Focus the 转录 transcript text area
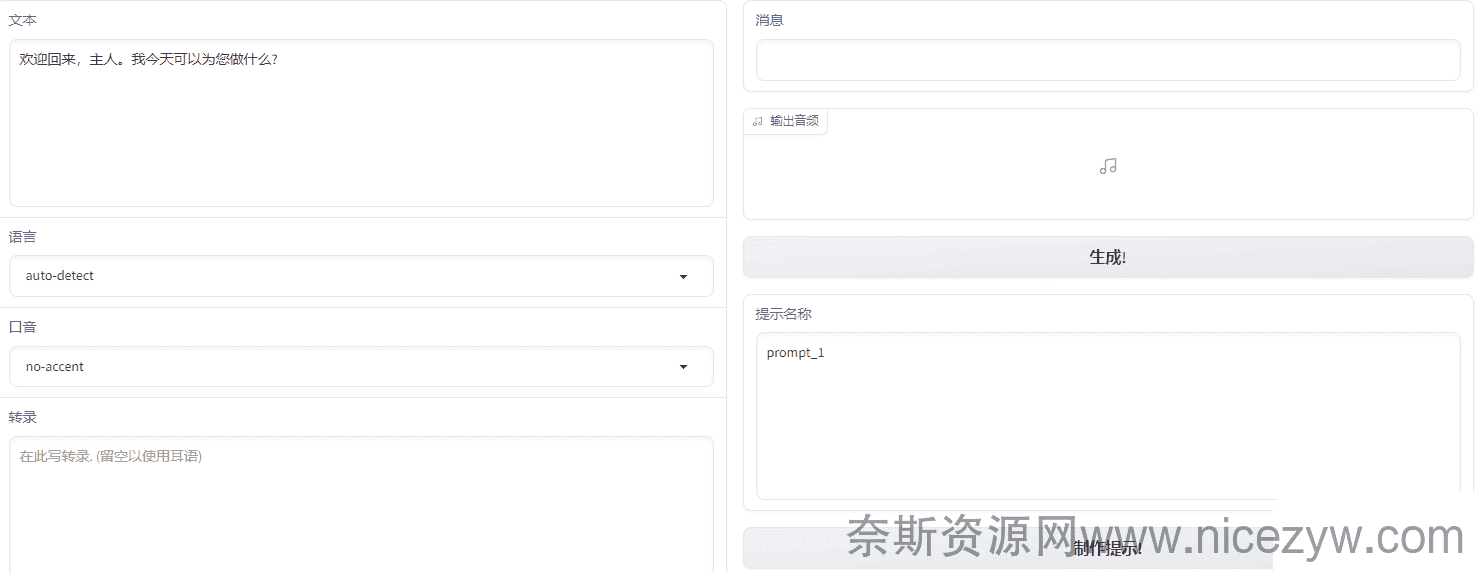This screenshot has height=573, width=1476. pos(361,505)
